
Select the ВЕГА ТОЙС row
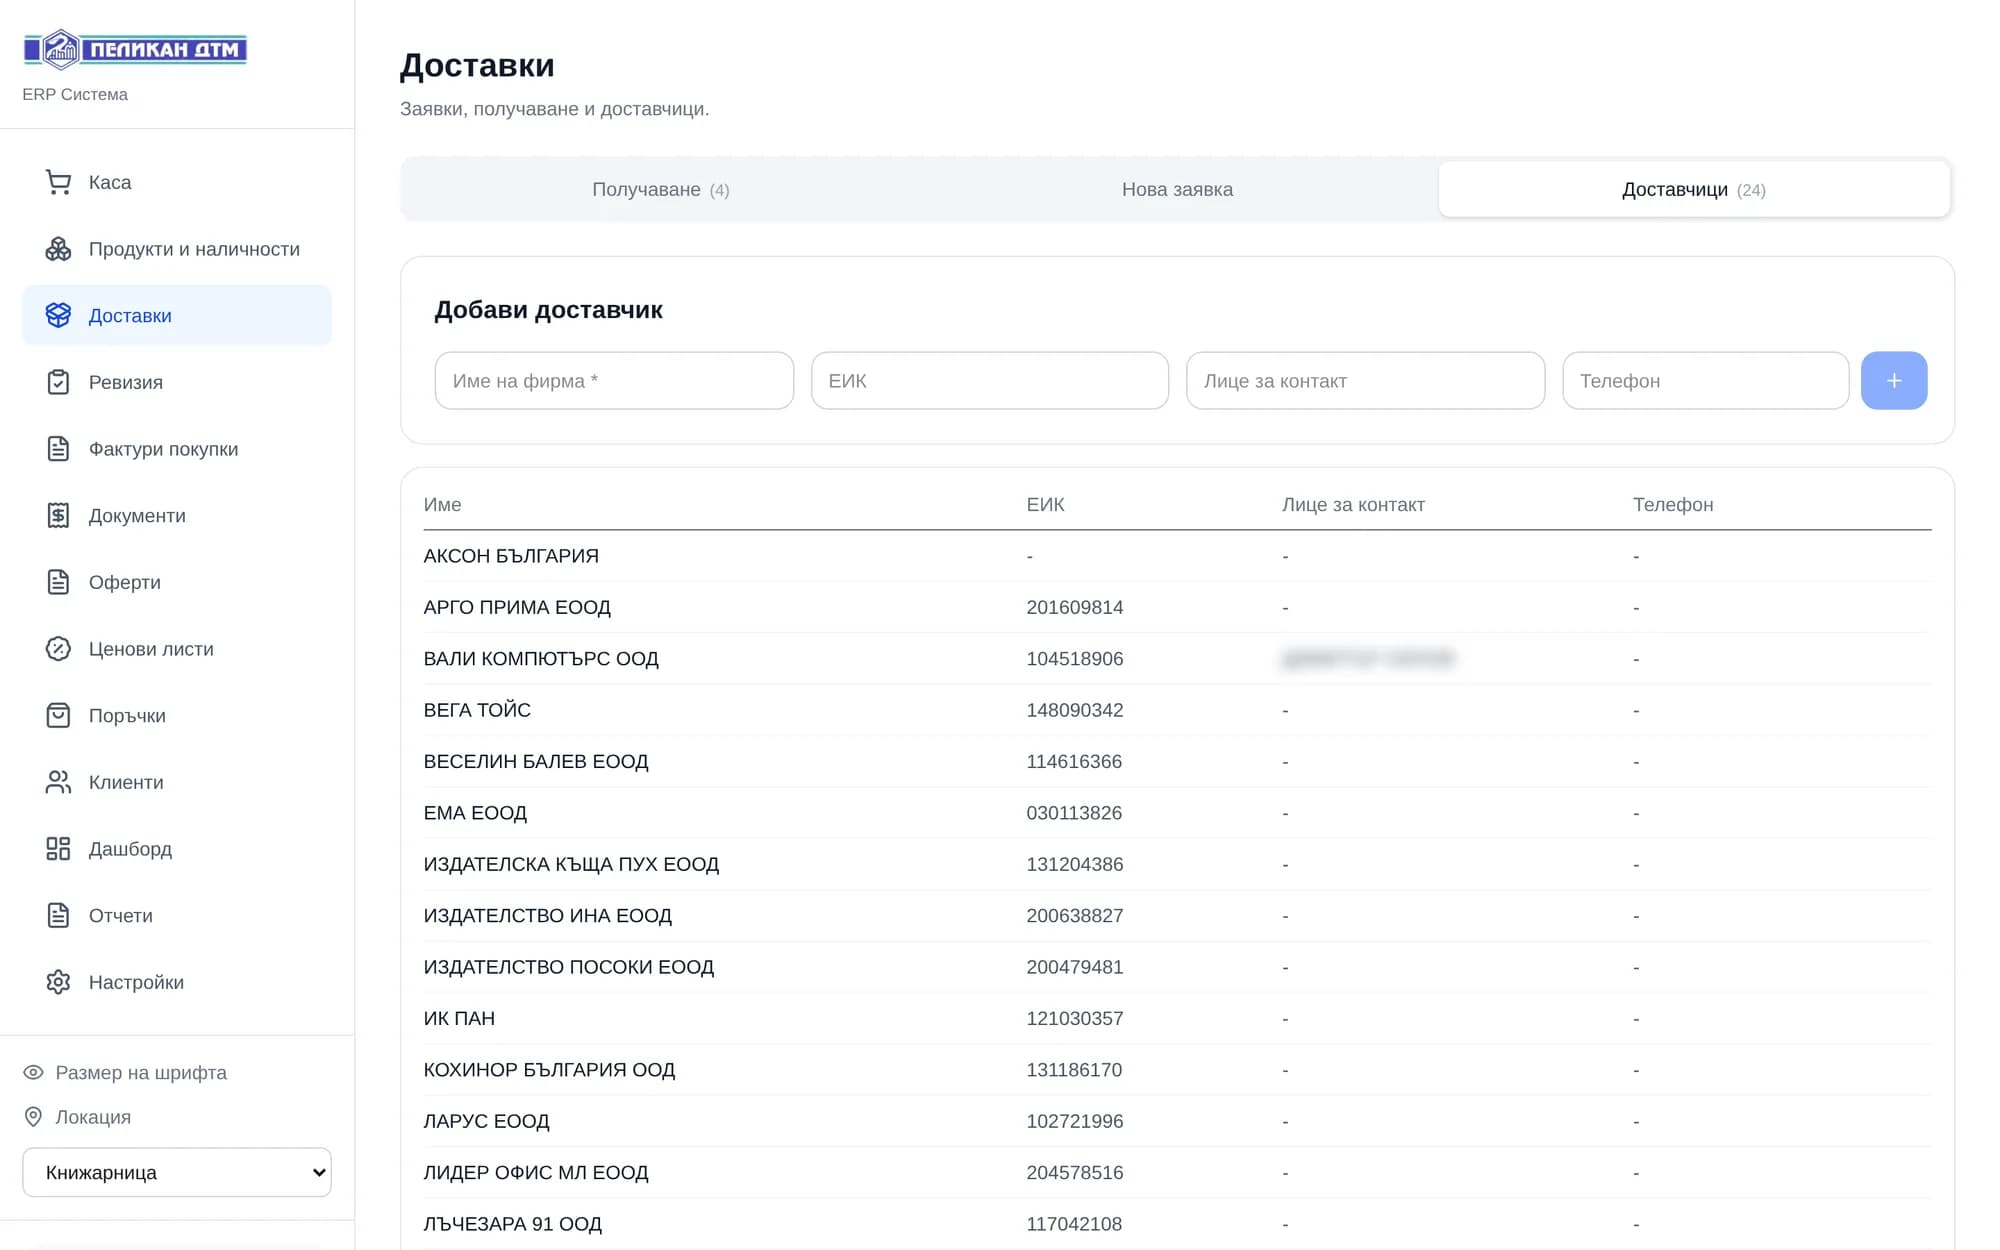point(1177,710)
